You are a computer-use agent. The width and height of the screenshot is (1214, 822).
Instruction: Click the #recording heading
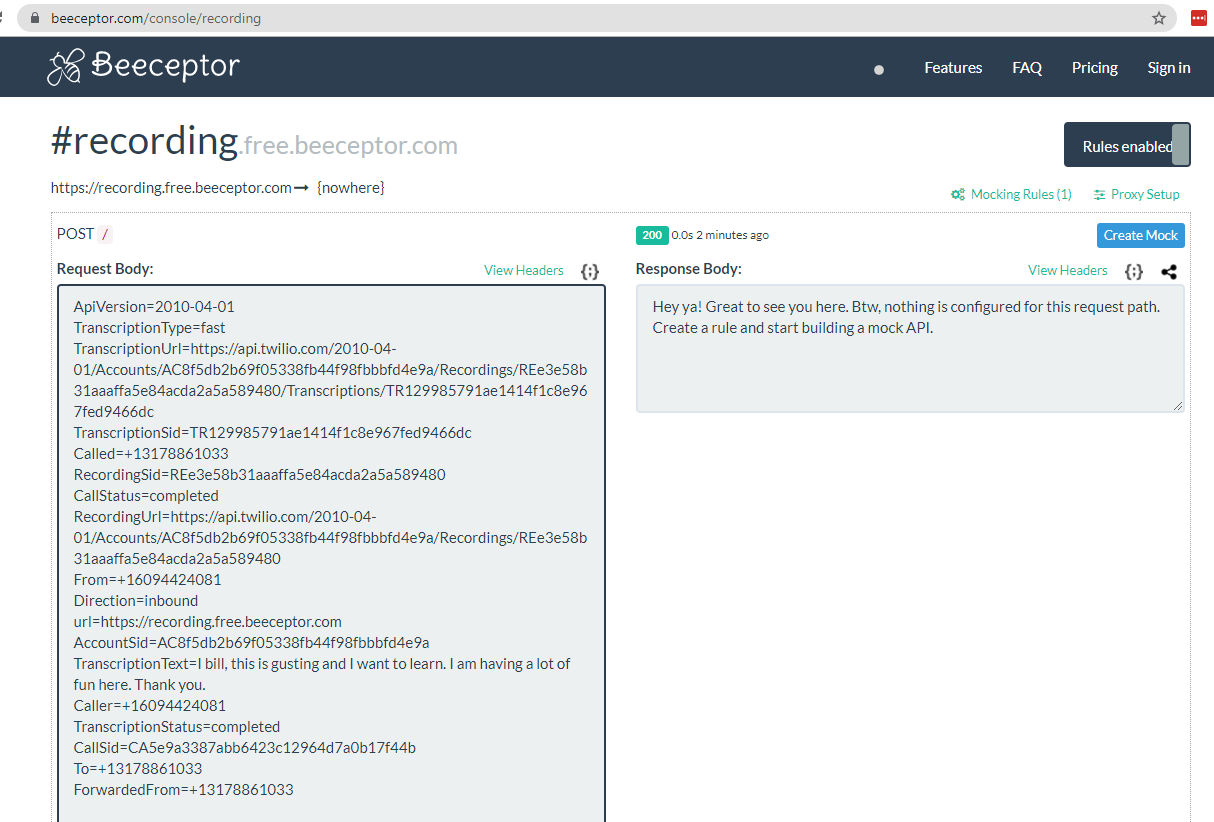[144, 141]
